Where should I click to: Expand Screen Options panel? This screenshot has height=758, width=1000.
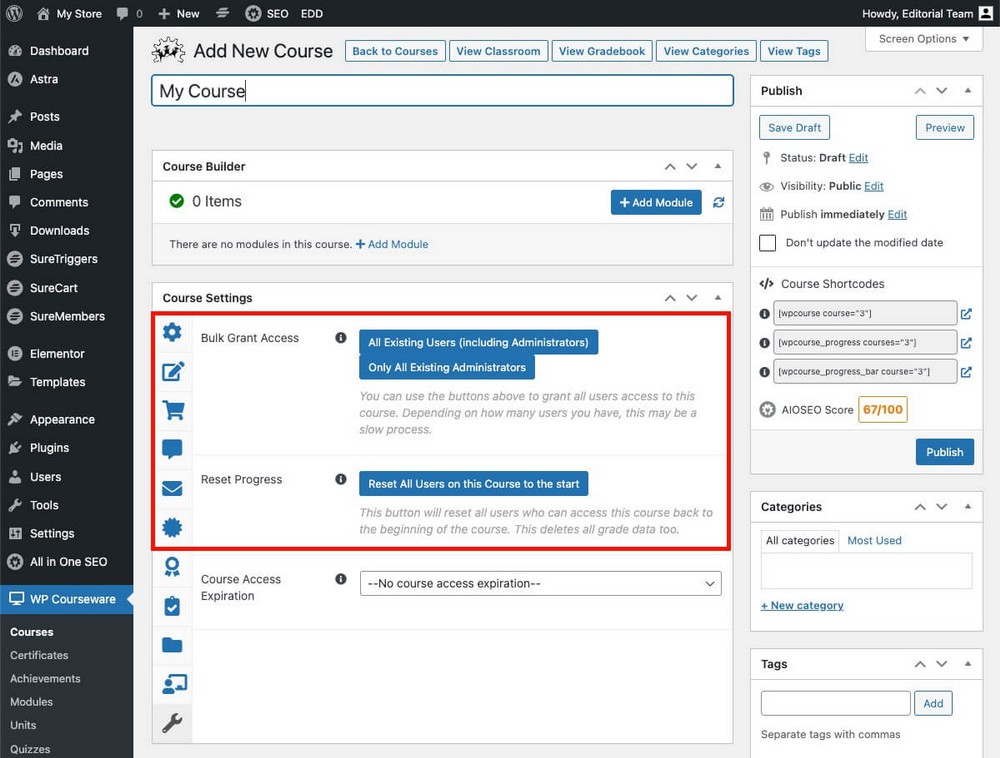coord(923,39)
